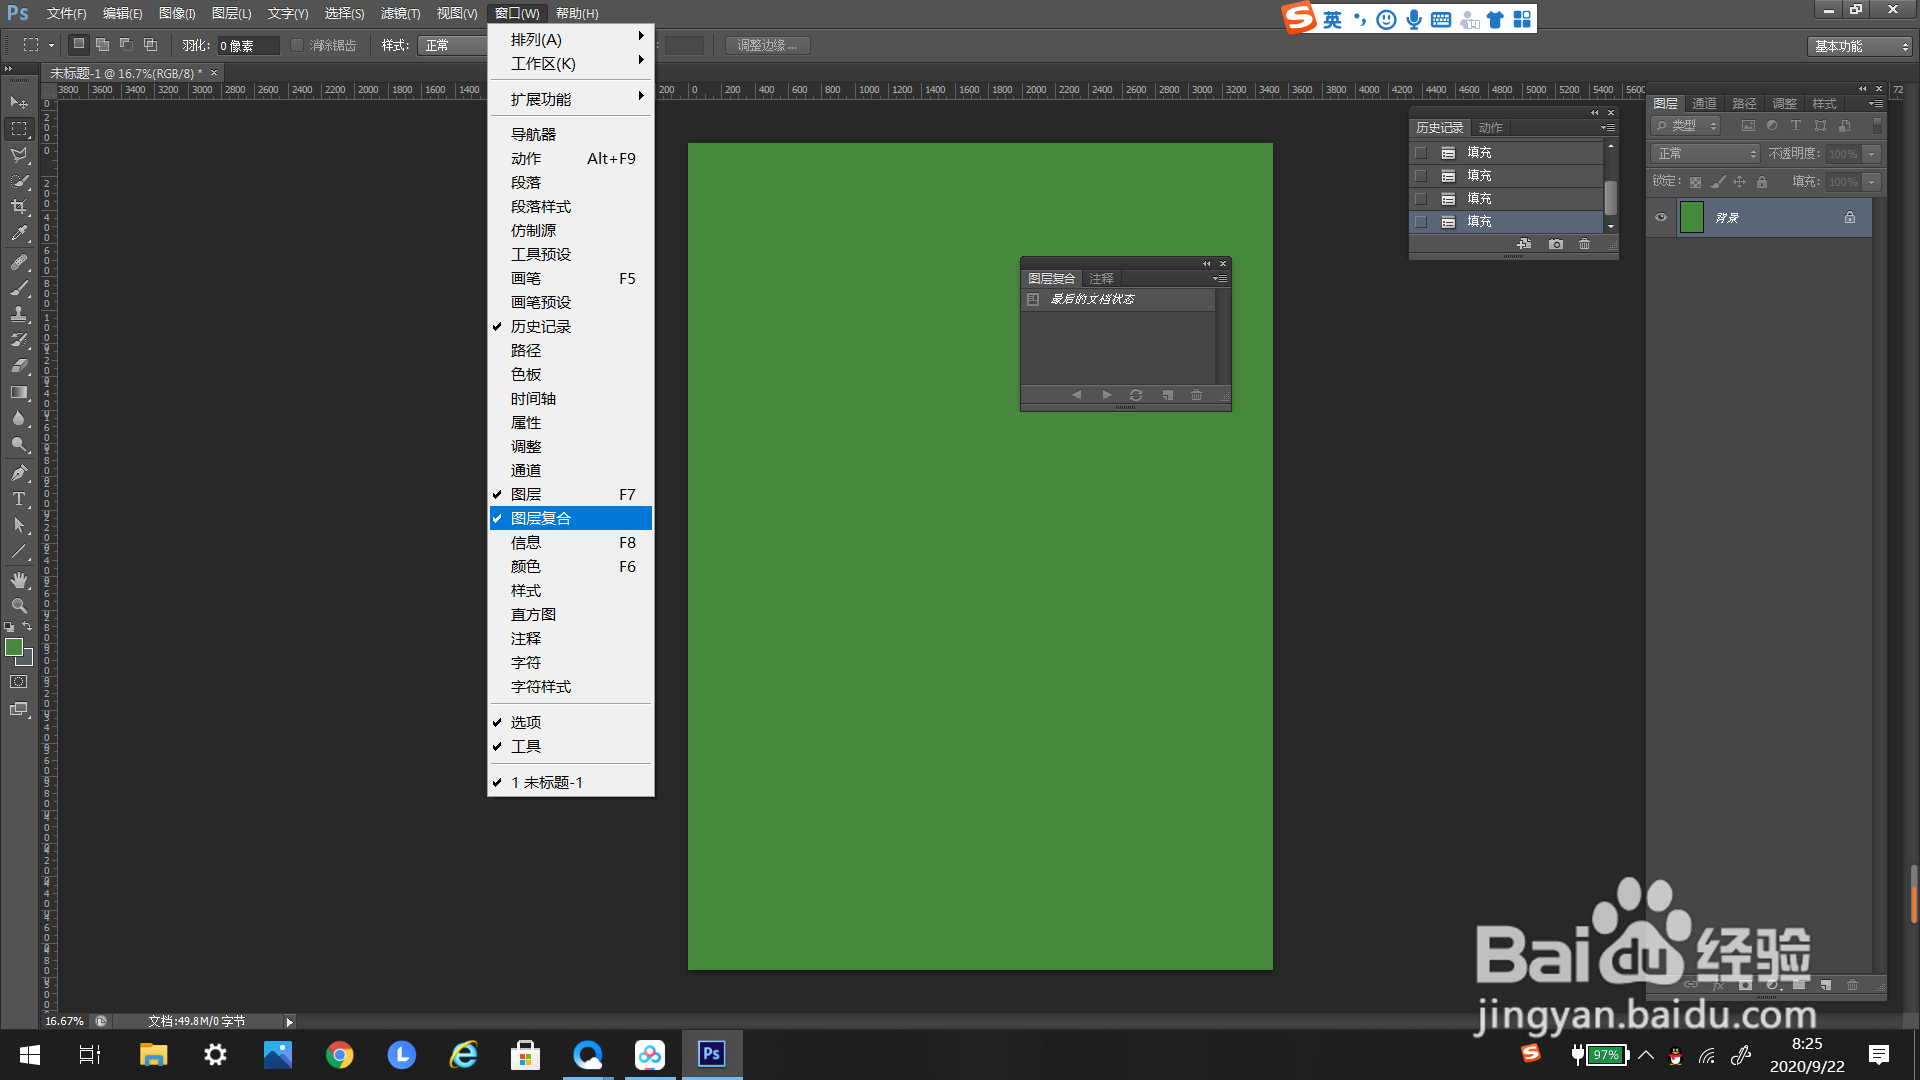The image size is (1920, 1080).
Task: Toggle checkbox beside first 填充 history state
Action: [x=1420, y=153]
